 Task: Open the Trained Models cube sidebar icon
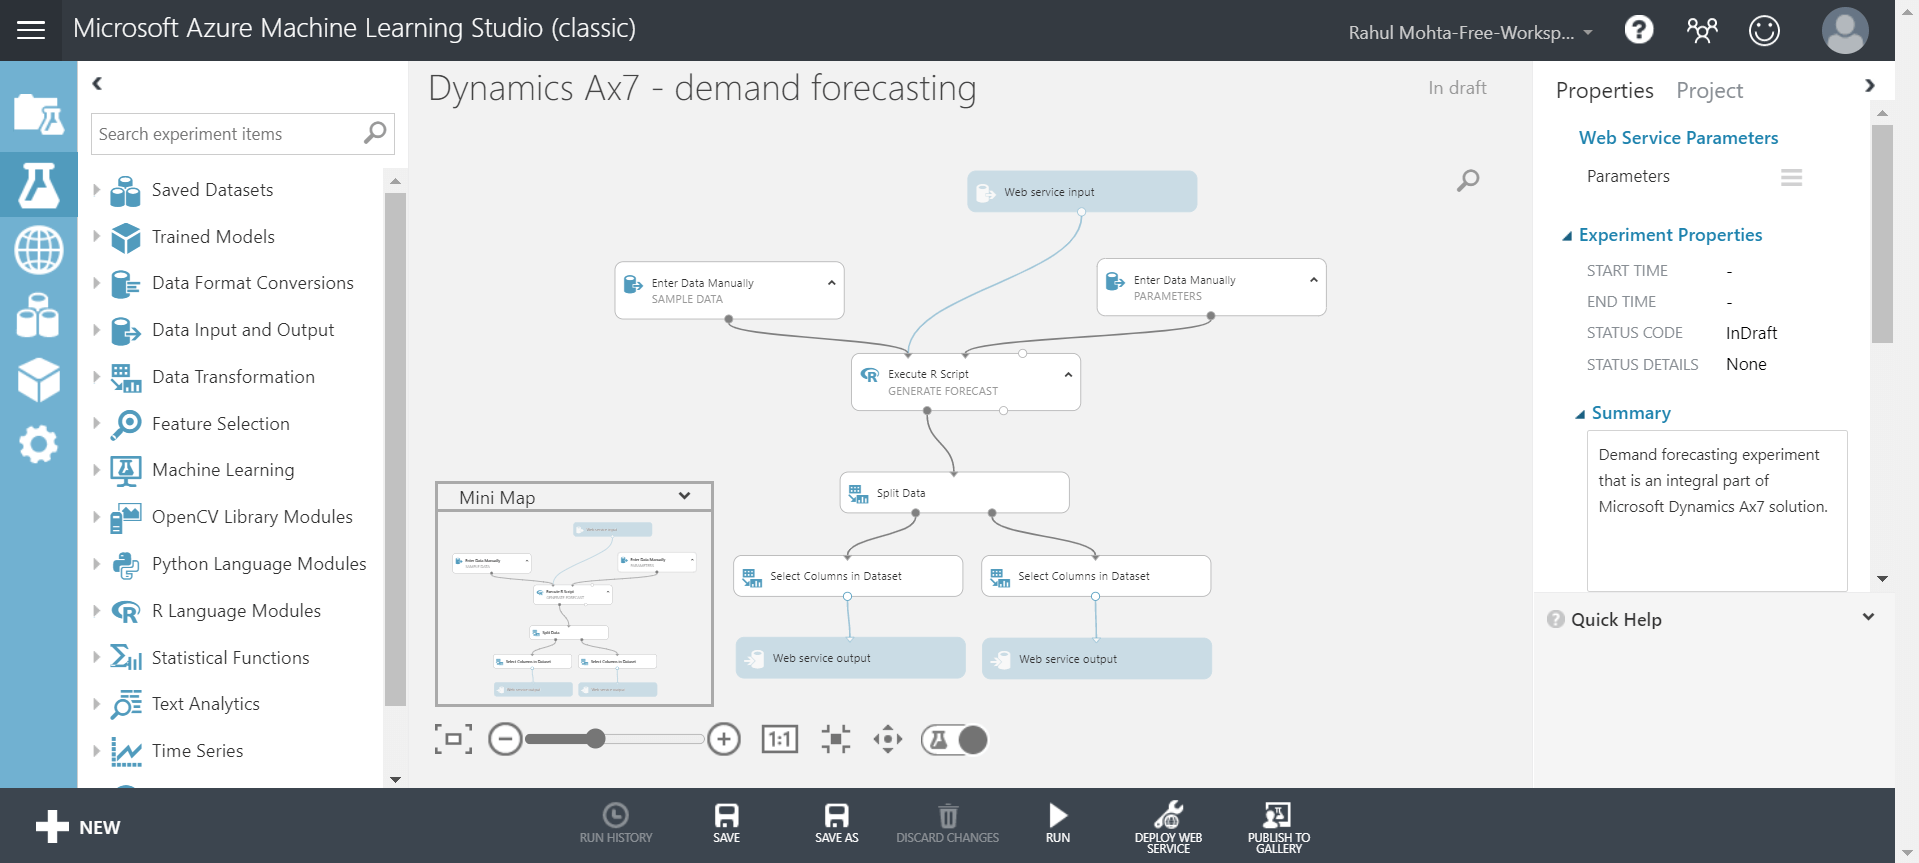pyautogui.click(x=39, y=380)
